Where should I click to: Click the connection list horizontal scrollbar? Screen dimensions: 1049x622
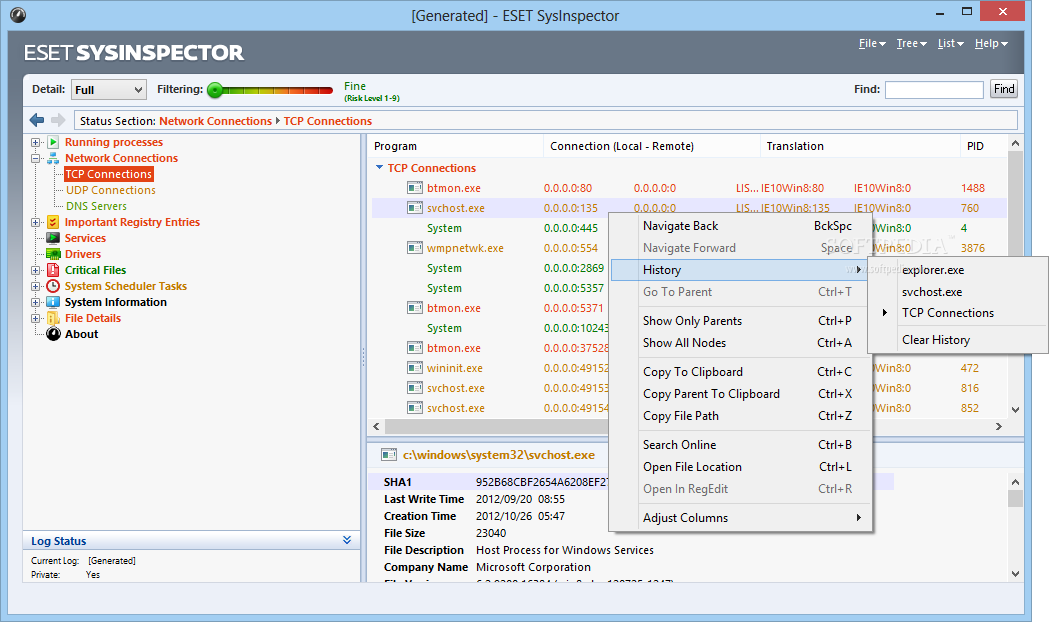coord(494,426)
